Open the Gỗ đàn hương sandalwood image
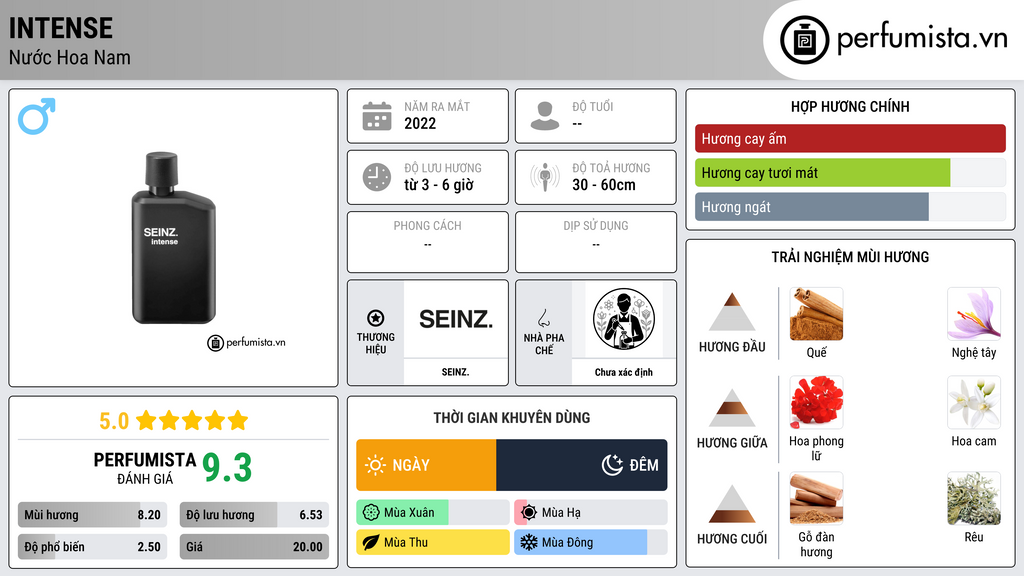 [x=816, y=498]
